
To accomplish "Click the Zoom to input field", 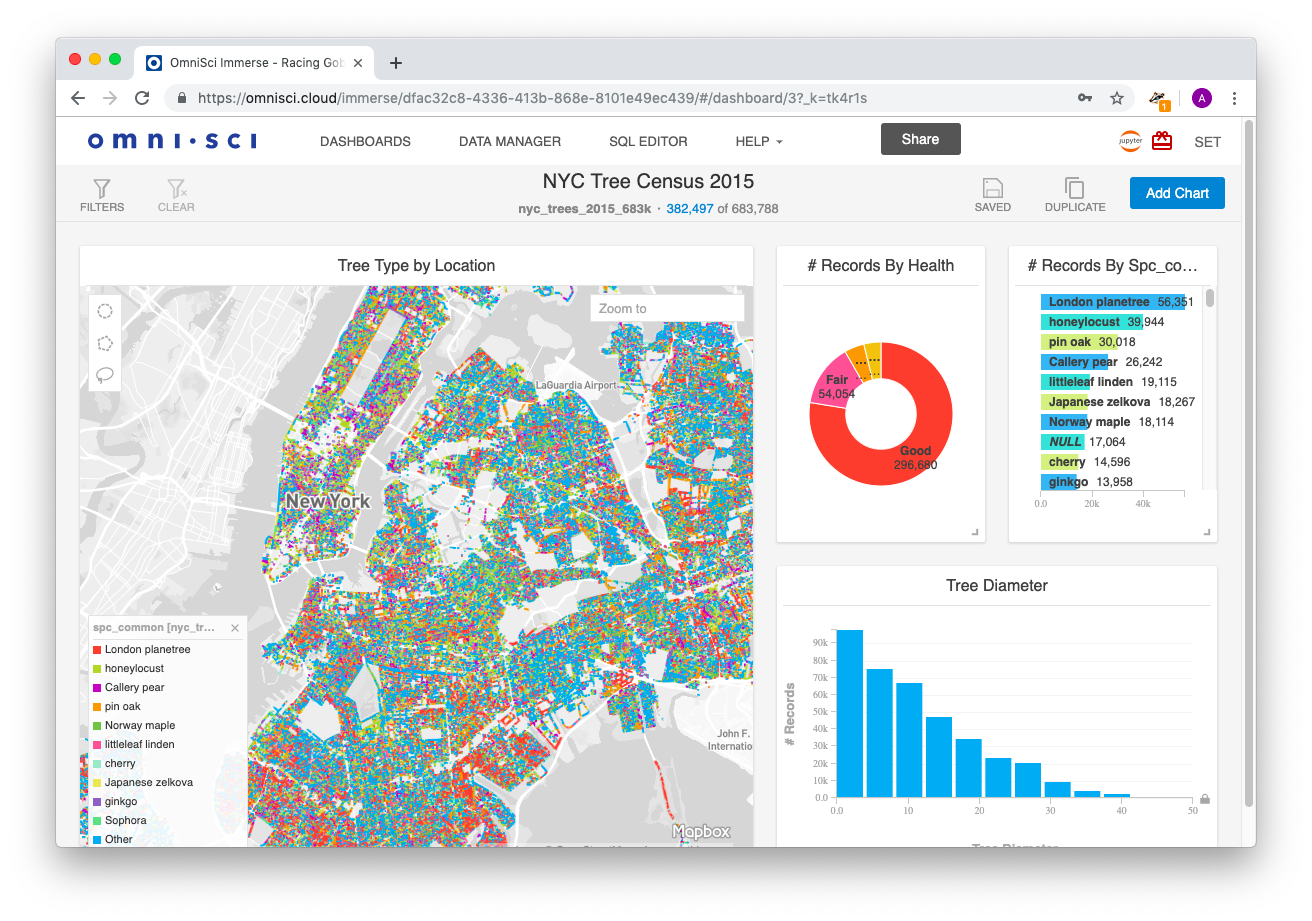I will click(x=667, y=308).
